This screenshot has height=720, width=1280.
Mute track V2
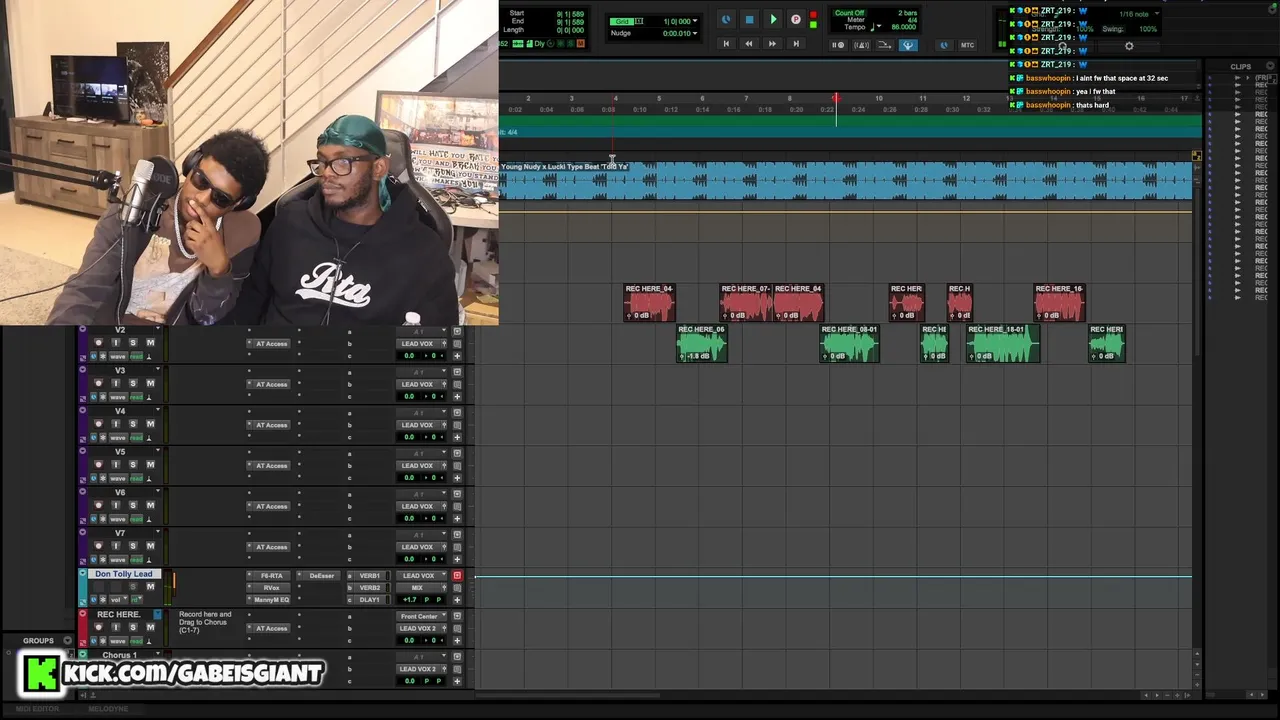pos(150,343)
